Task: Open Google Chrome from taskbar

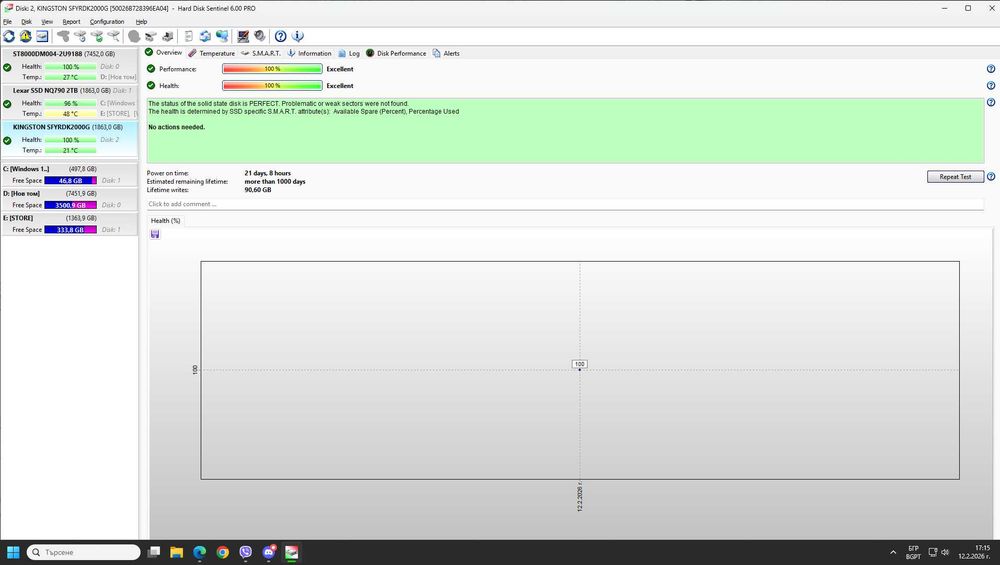Action: tap(223, 552)
